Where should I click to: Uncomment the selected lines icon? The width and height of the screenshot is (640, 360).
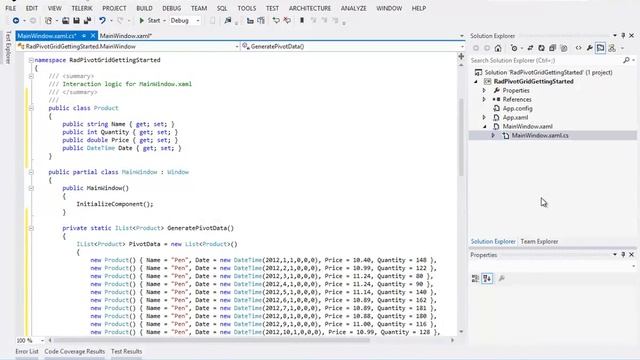point(287,20)
